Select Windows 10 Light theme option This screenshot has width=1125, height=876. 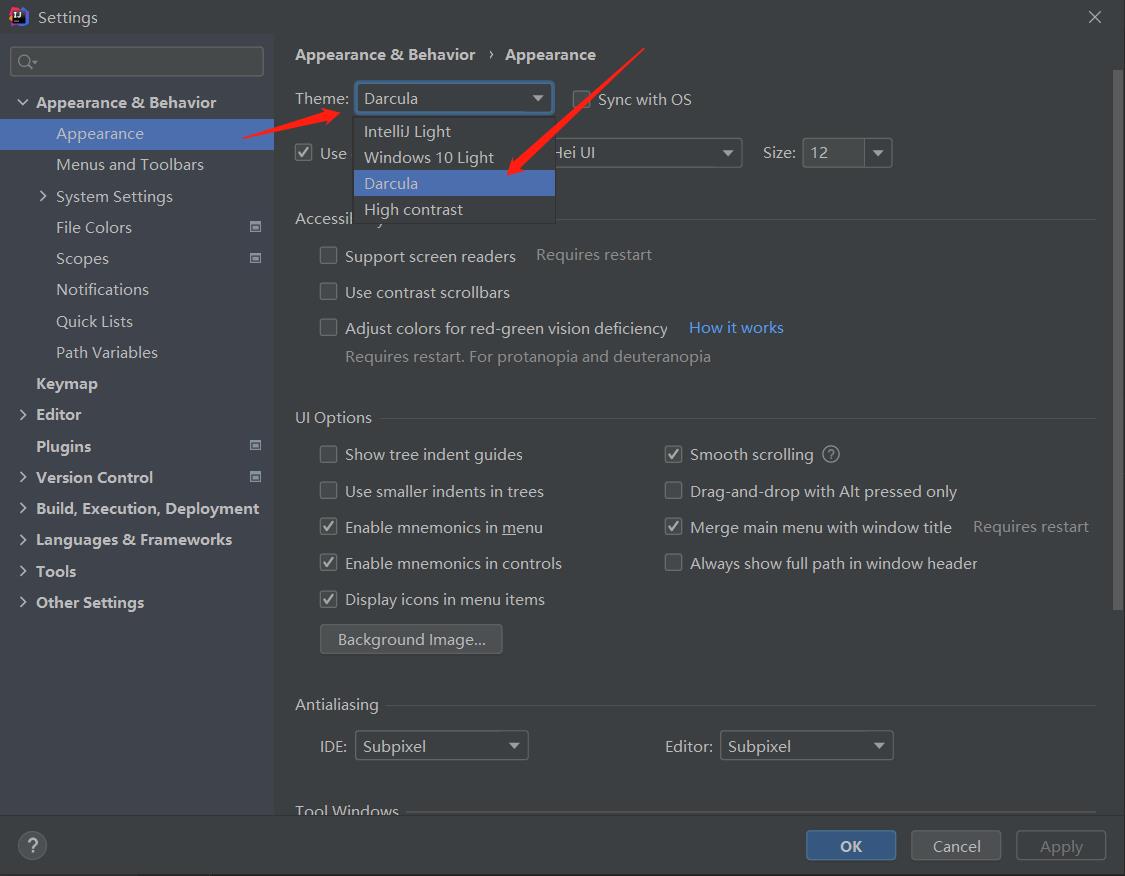(x=454, y=157)
